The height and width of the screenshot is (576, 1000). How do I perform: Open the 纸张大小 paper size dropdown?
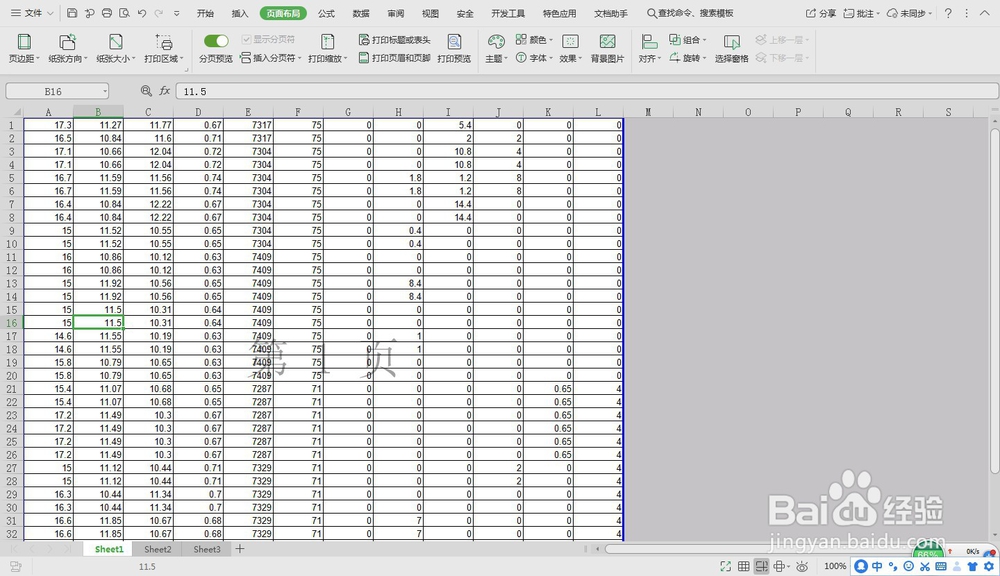point(115,48)
